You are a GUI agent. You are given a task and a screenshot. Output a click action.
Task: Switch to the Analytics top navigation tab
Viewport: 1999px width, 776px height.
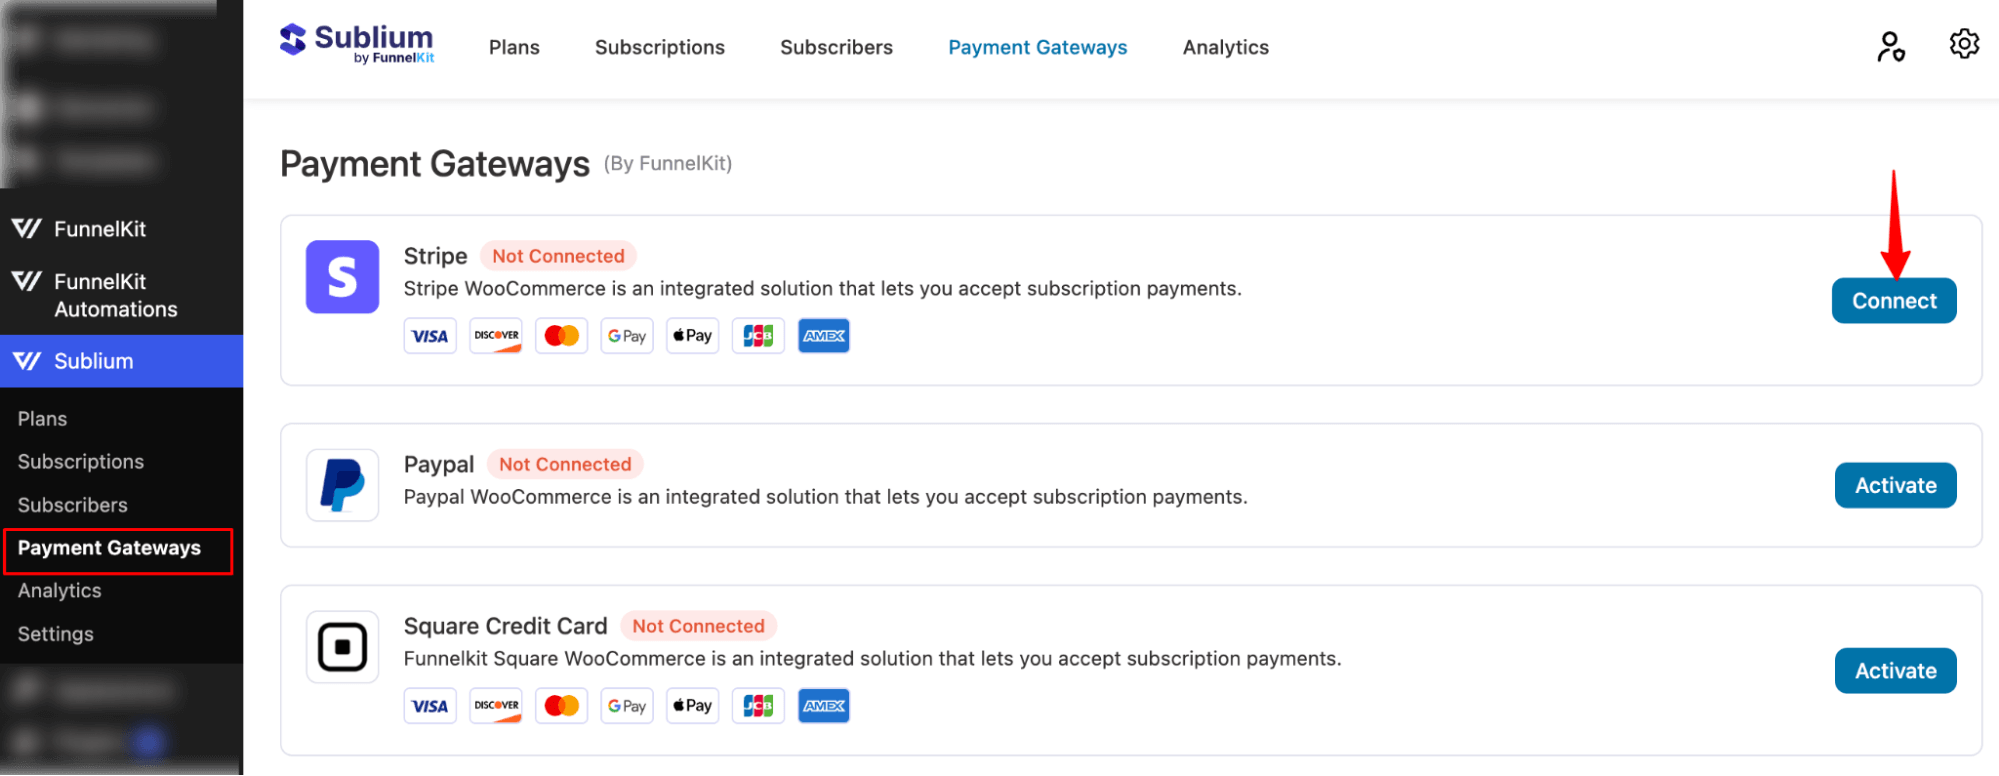[1225, 47]
